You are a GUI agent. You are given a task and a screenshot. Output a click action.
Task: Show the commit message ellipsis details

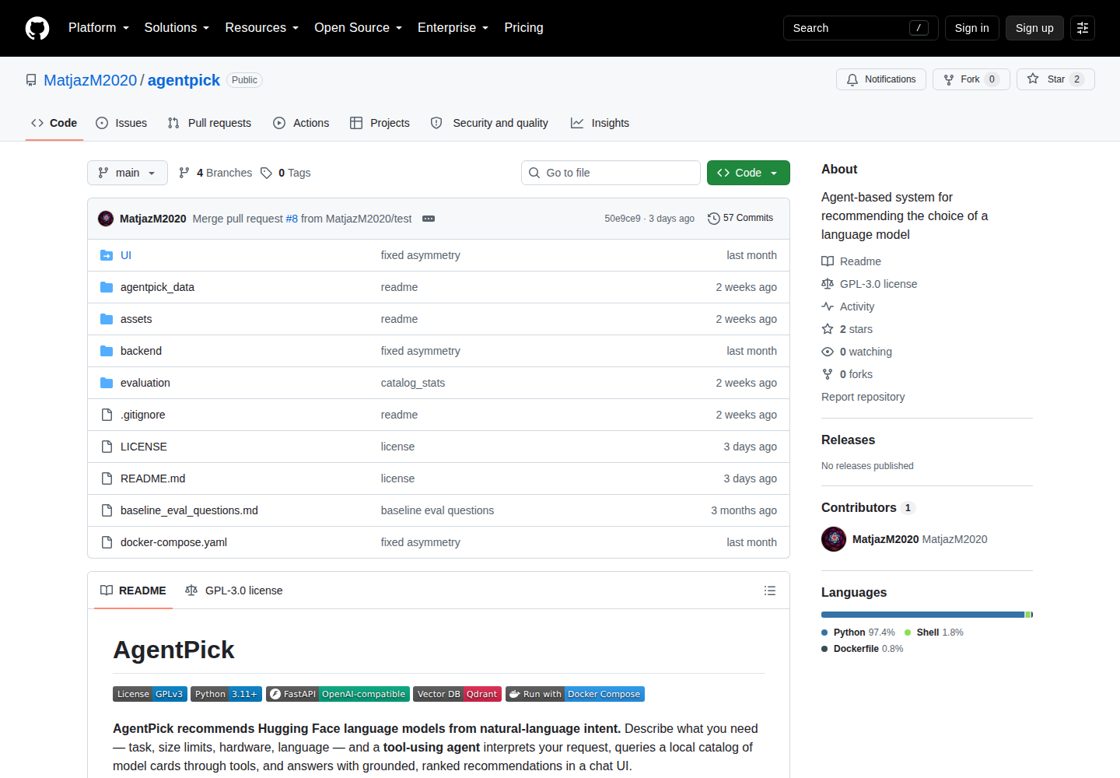click(x=429, y=219)
